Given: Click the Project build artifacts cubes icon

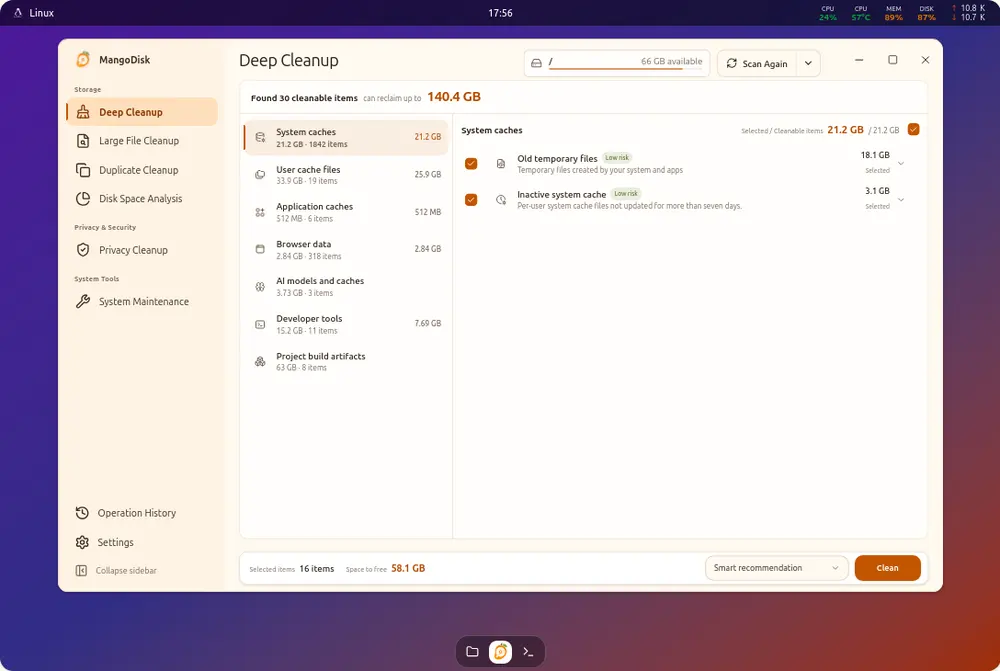Looking at the screenshot, I should 260,362.
